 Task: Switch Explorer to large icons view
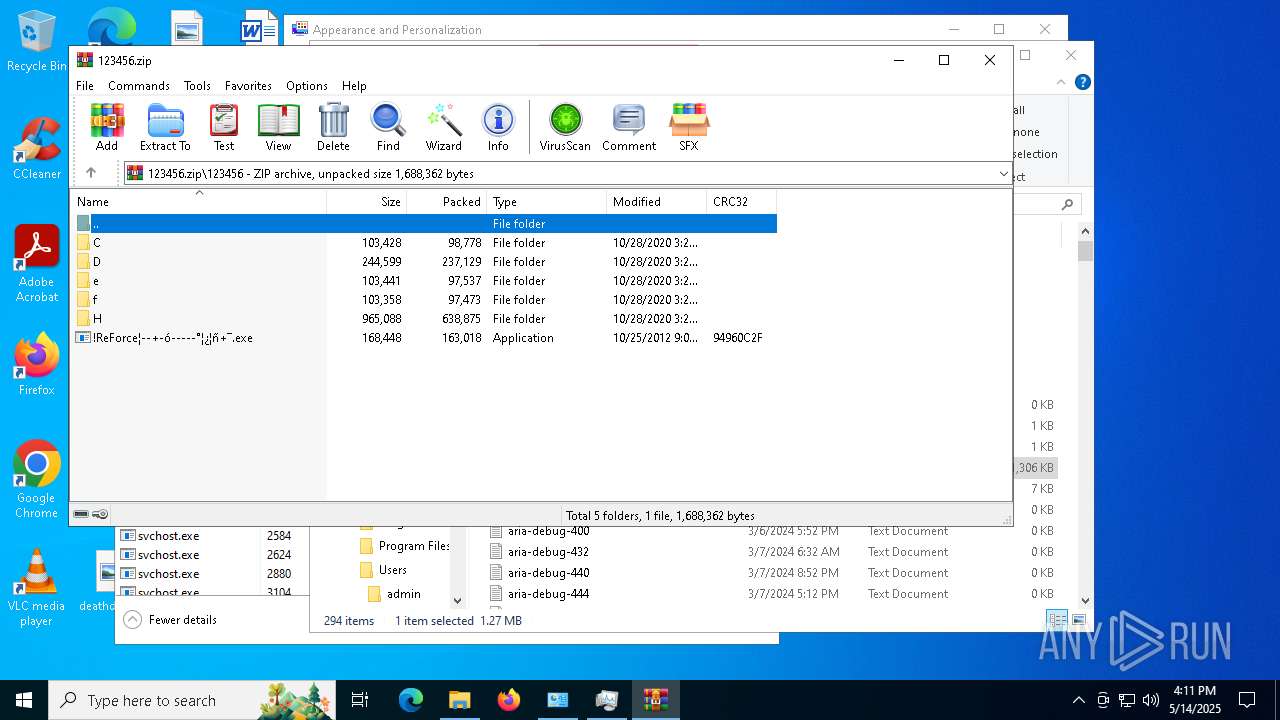(1078, 620)
